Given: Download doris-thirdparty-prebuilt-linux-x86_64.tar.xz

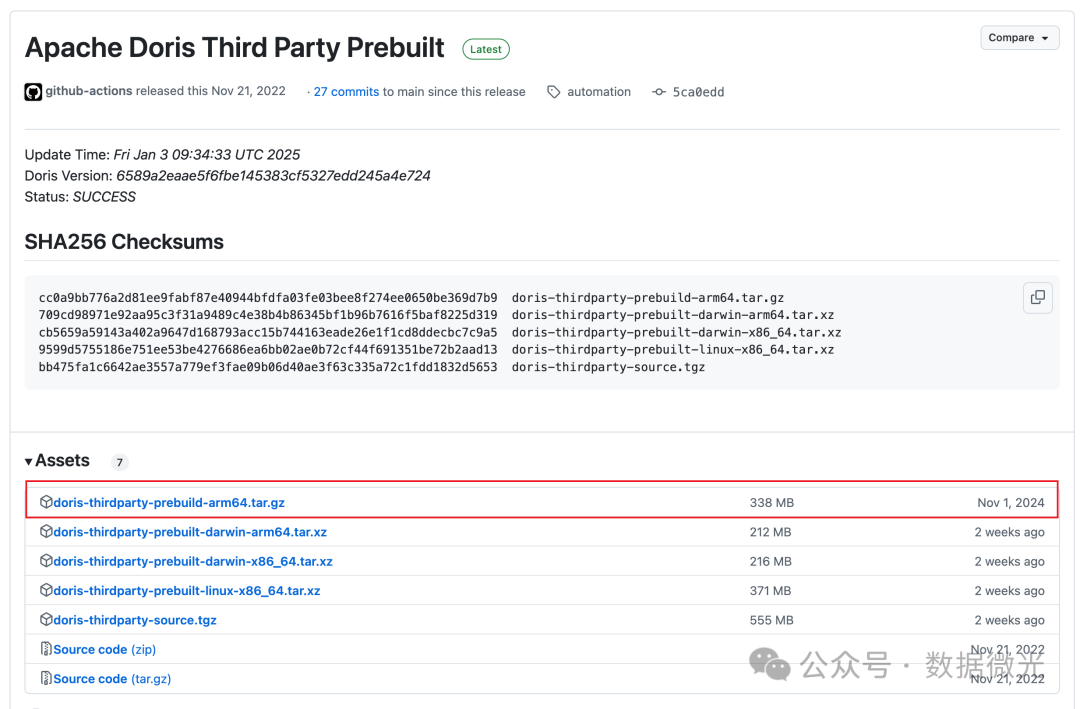Looking at the screenshot, I should click(187, 591).
